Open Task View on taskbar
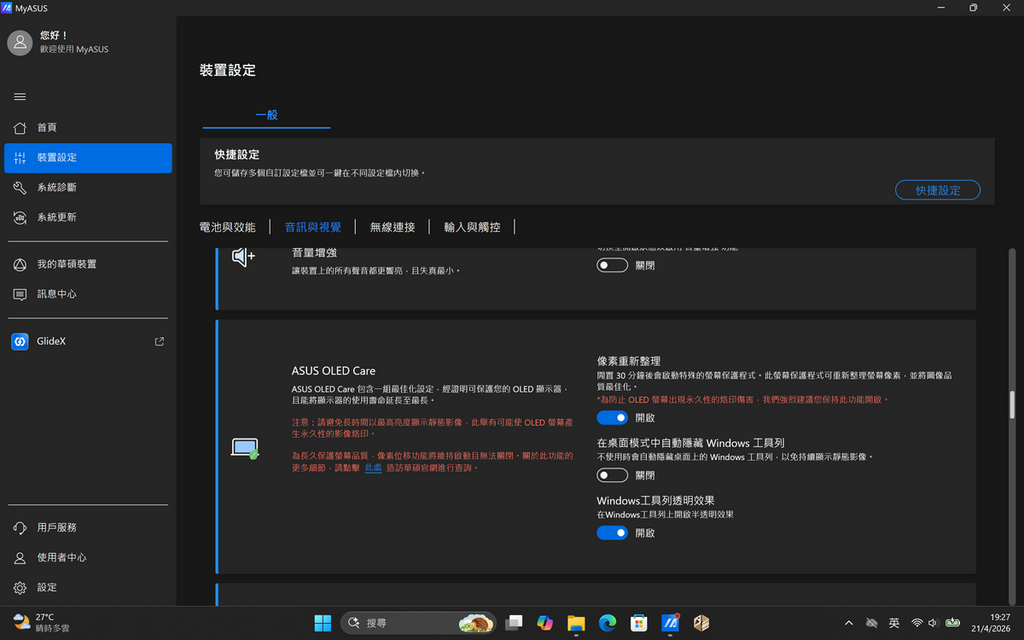 coord(514,623)
